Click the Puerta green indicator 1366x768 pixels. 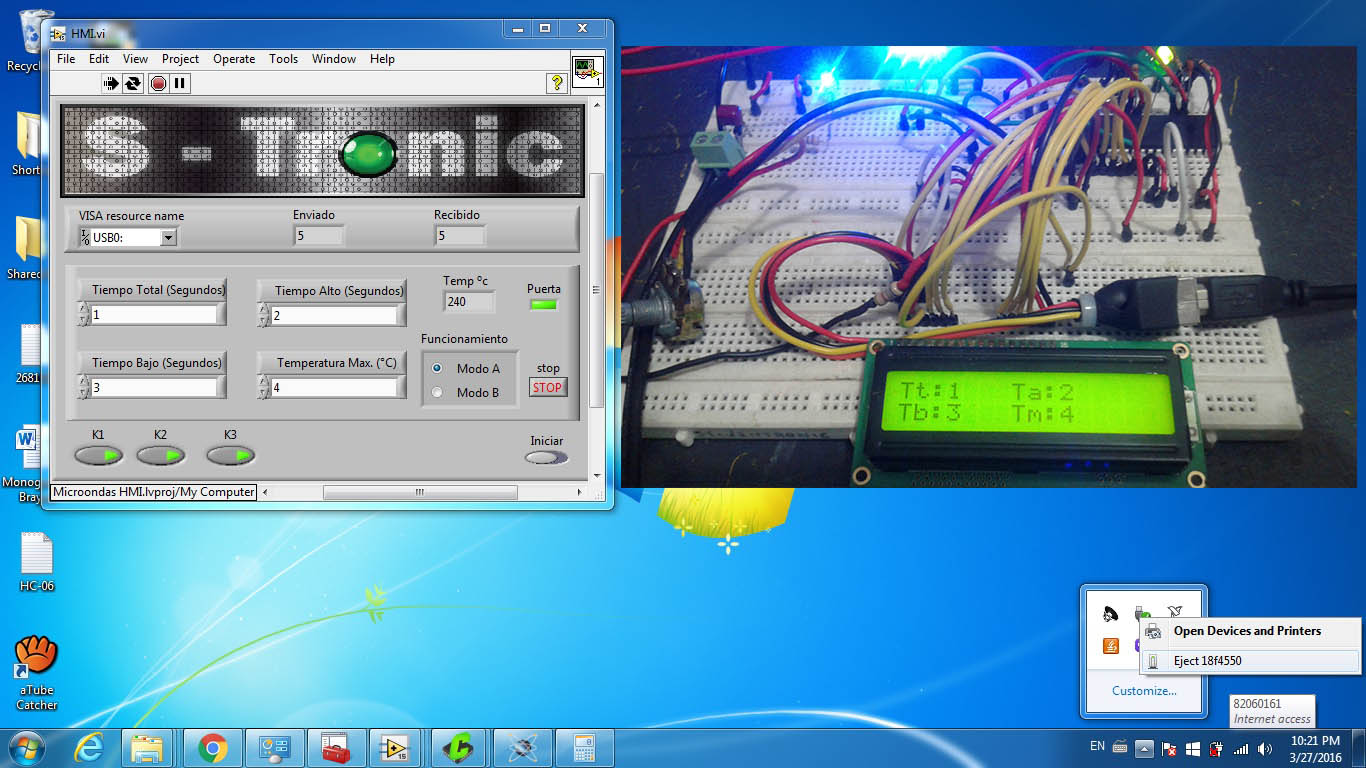click(x=543, y=304)
